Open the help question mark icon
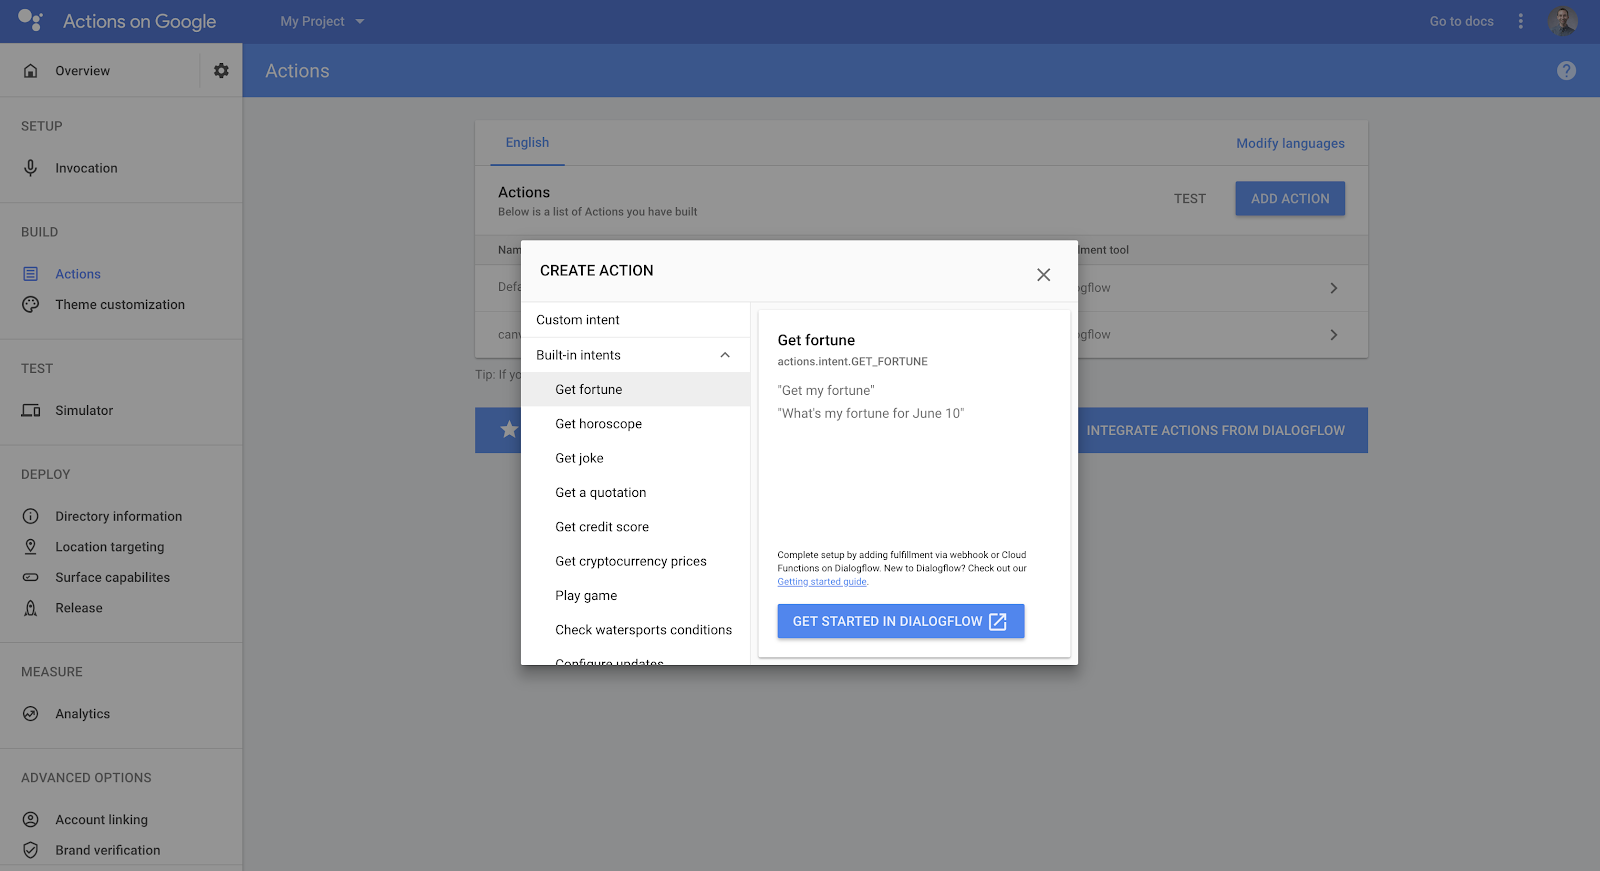 pyautogui.click(x=1566, y=71)
